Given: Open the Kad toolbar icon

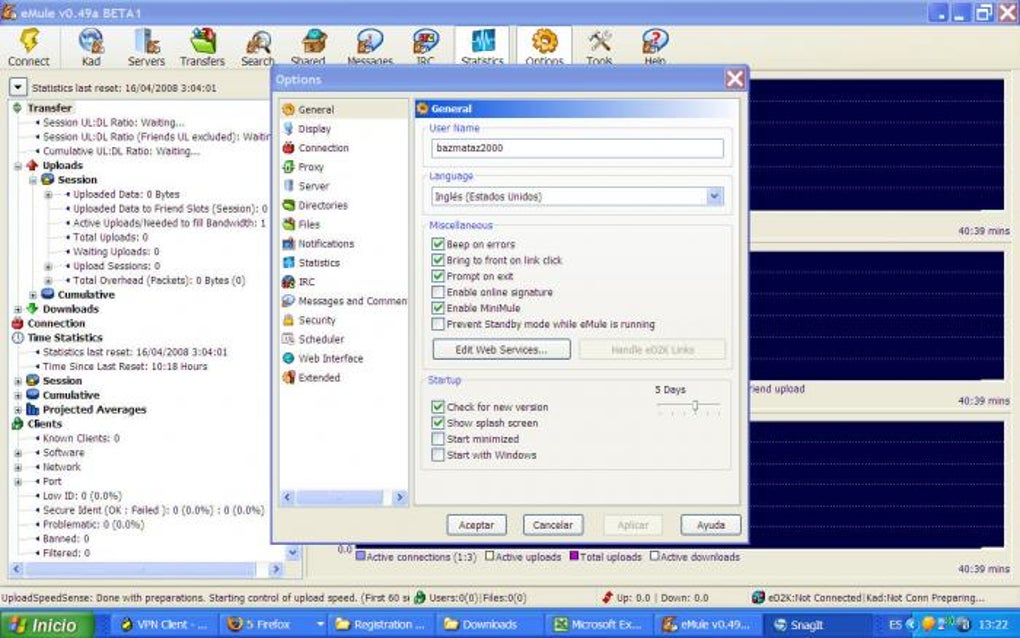Looking at the screenshot, I should point(91,40).
